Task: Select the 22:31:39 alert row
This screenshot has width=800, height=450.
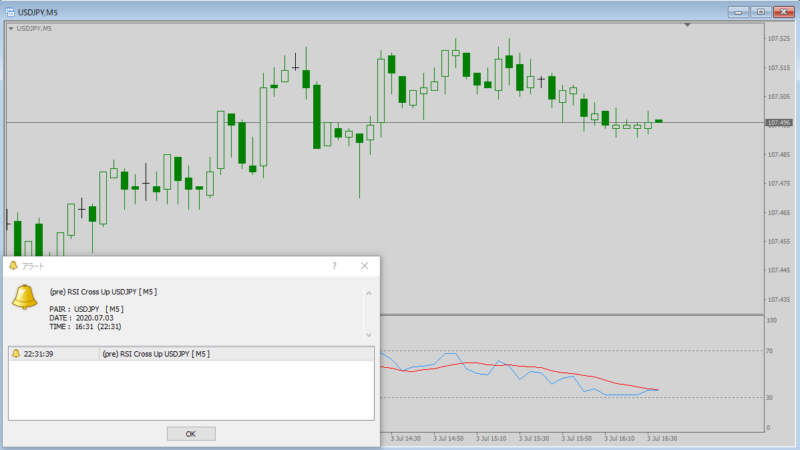Action: point(191,354)
